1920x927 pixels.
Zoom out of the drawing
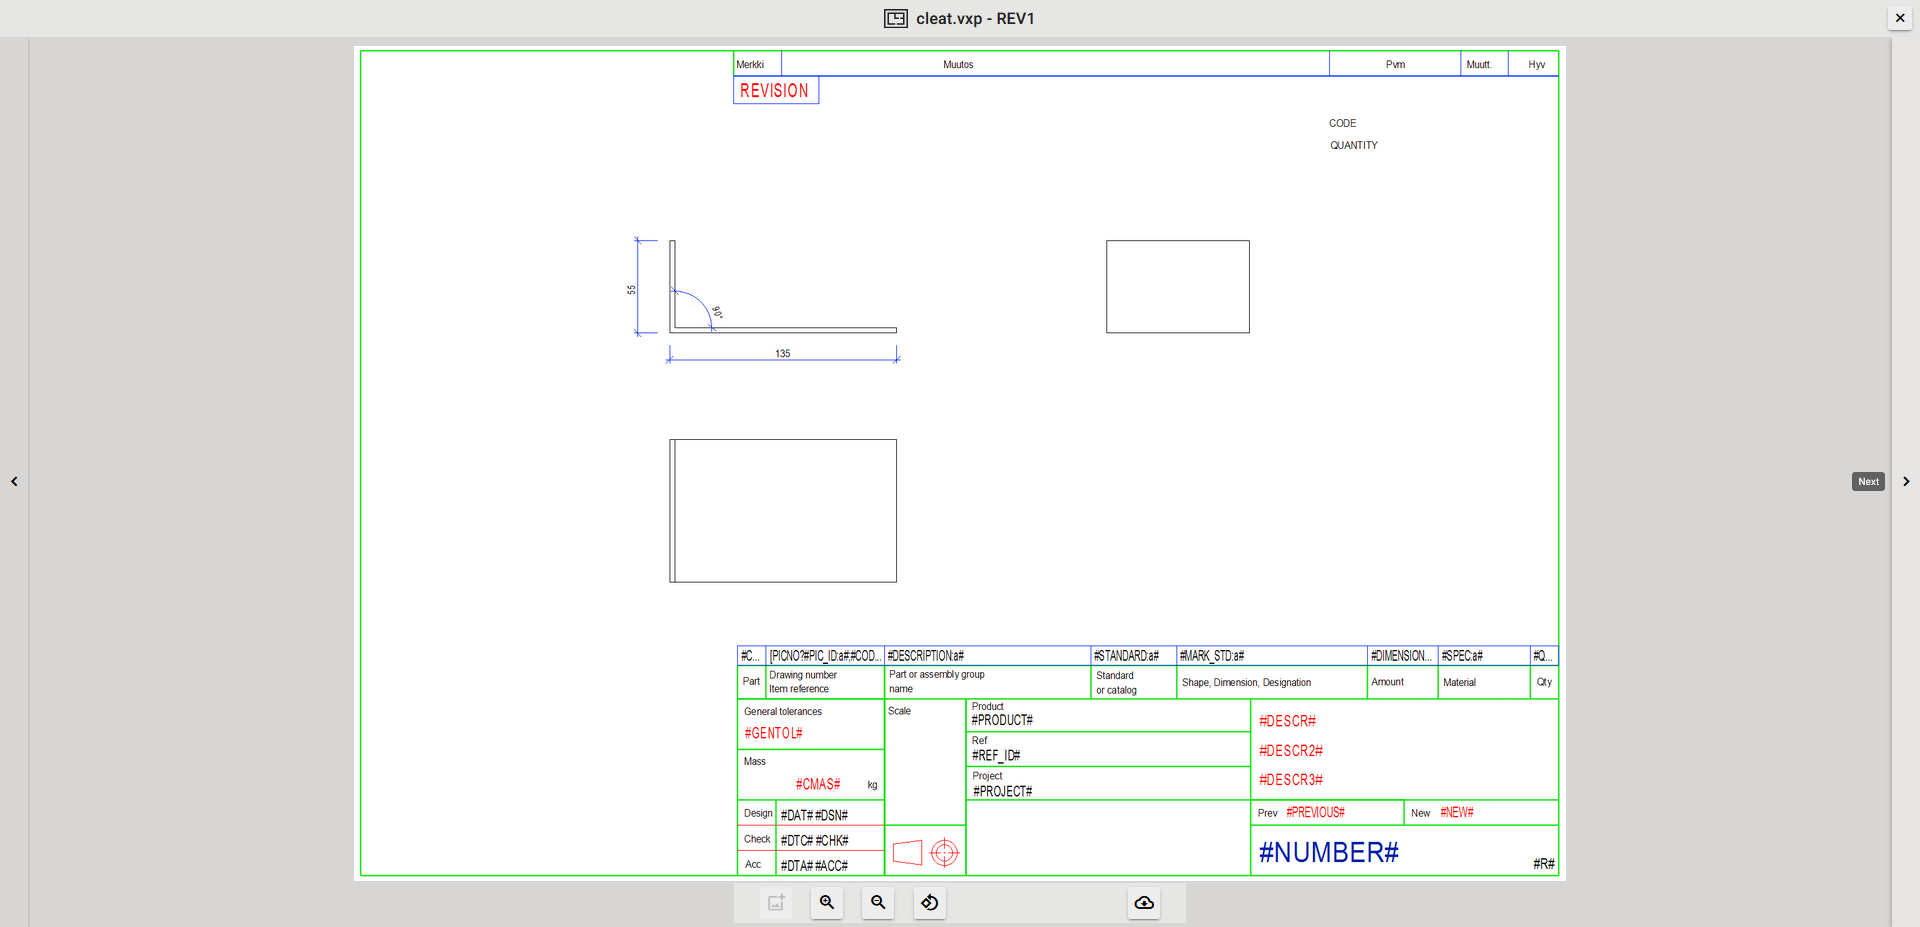click(x=878, y=903)
